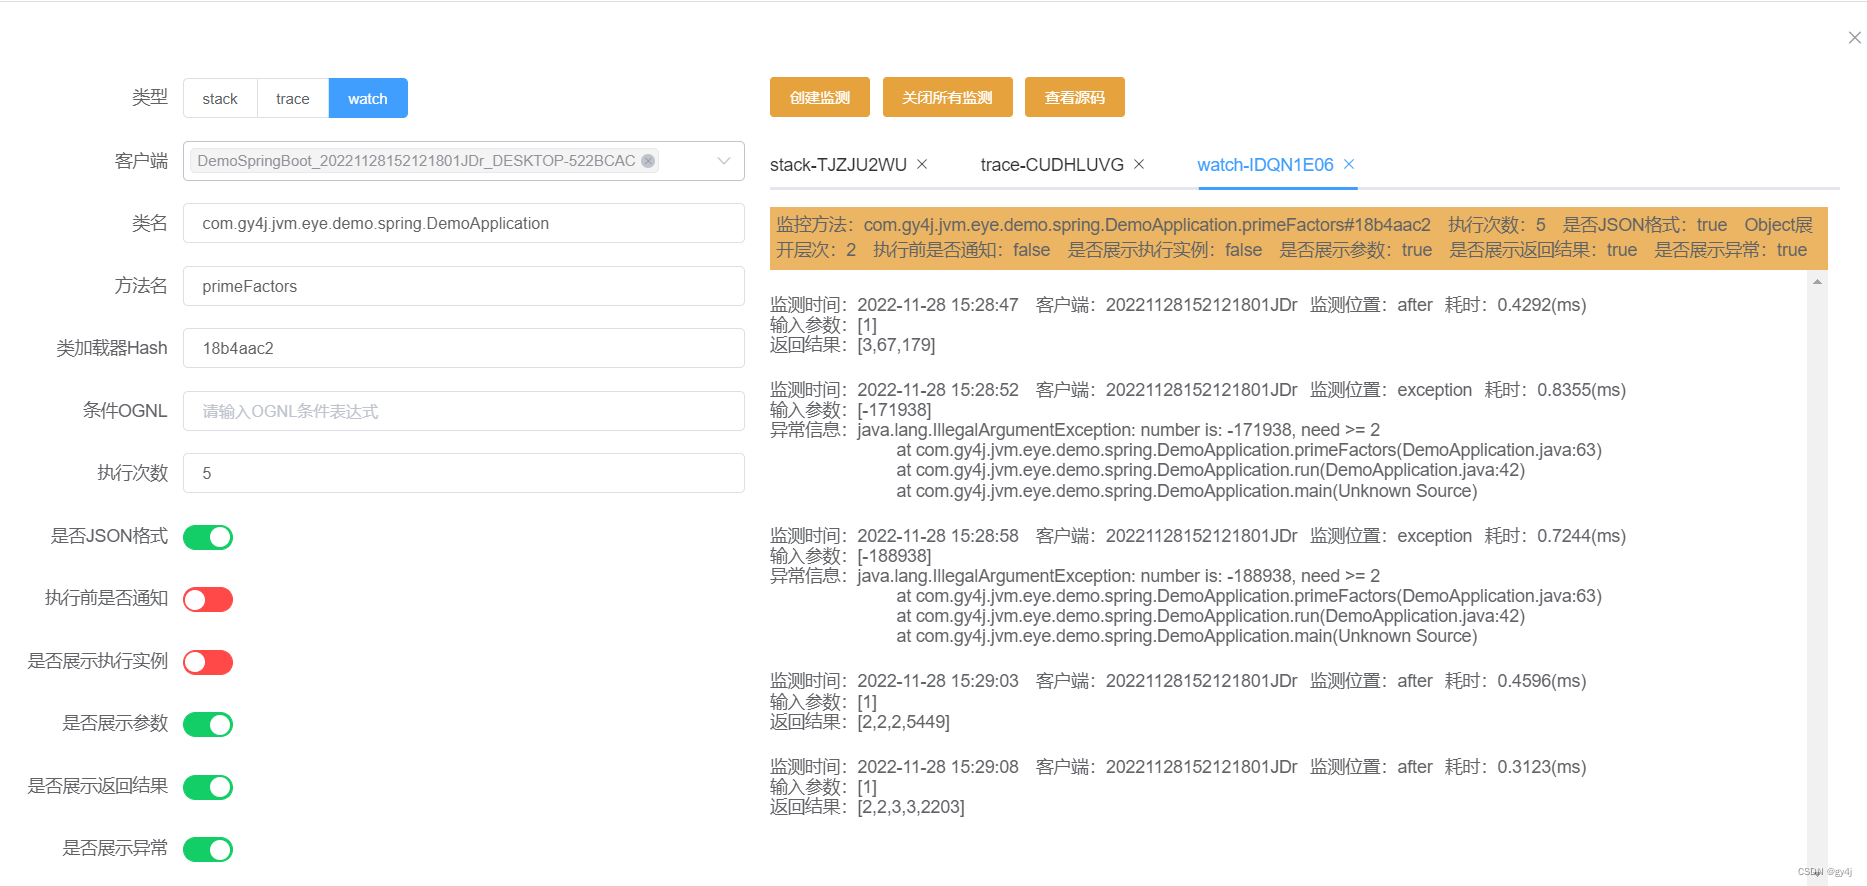Select the stack type option
Screen dimensions: 1867x886
(220, 98)
